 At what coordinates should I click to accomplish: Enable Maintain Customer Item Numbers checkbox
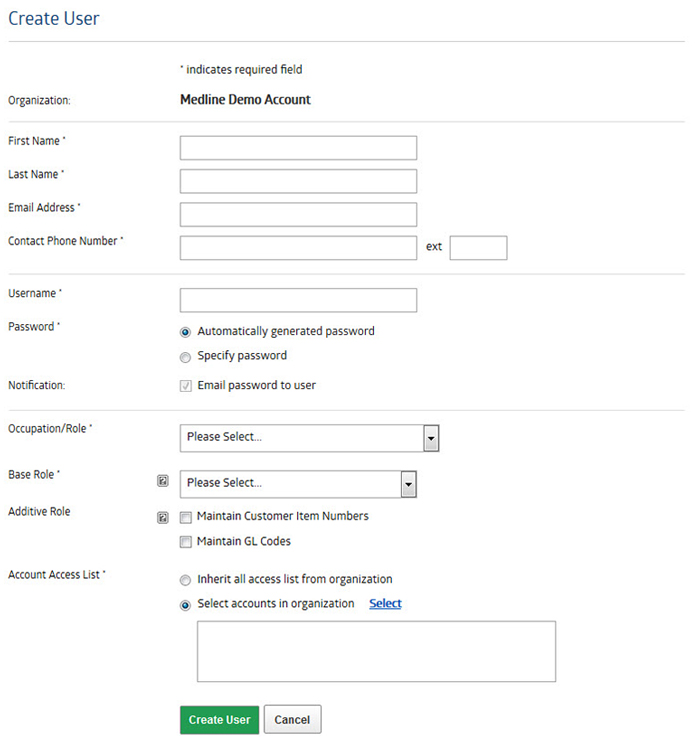(186, 517)
